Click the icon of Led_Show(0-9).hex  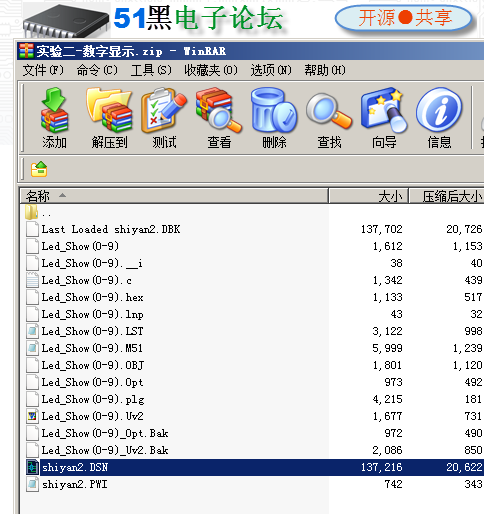coord(32,297)
